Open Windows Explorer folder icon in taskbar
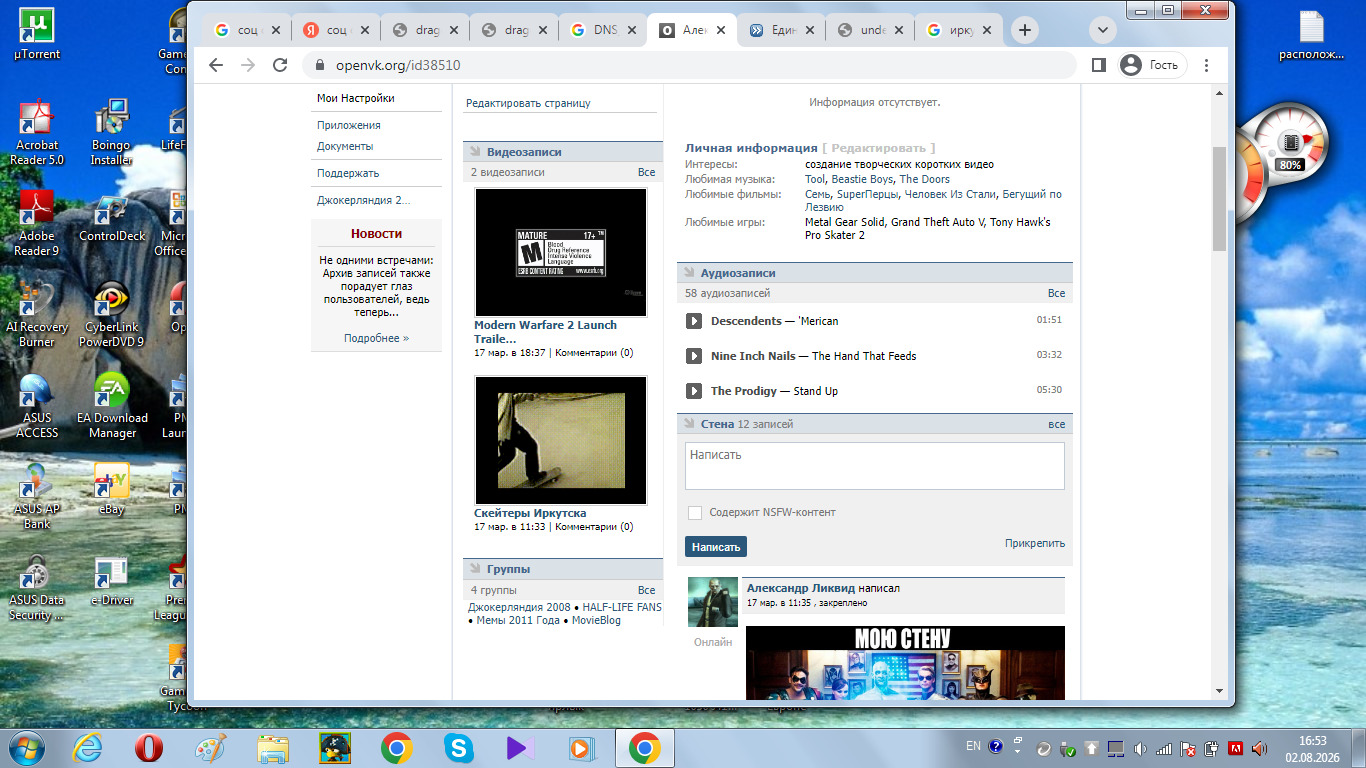 pos(273,748)
